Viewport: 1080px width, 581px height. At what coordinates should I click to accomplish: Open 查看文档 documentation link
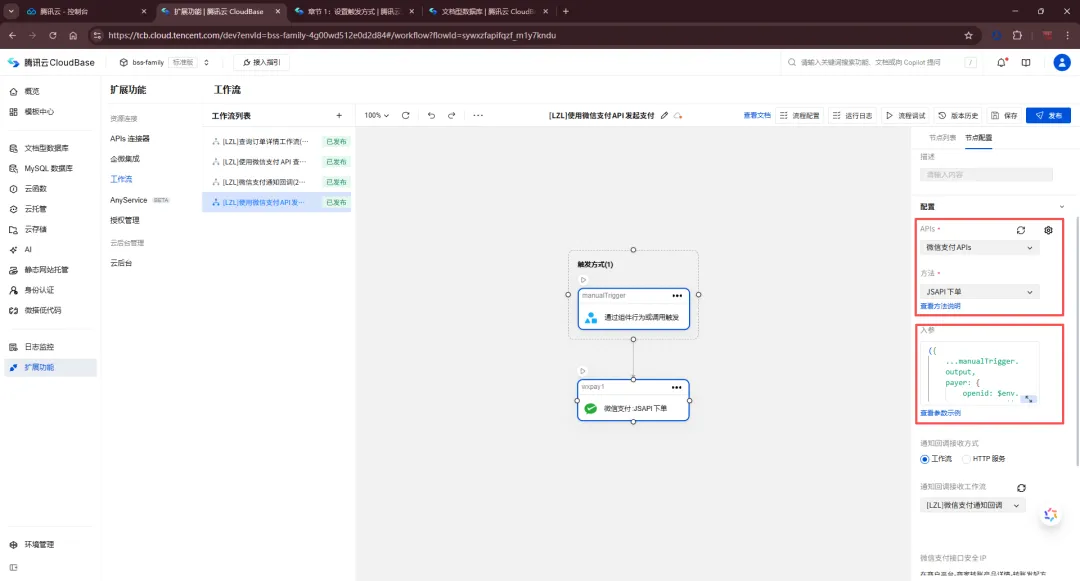757,116
